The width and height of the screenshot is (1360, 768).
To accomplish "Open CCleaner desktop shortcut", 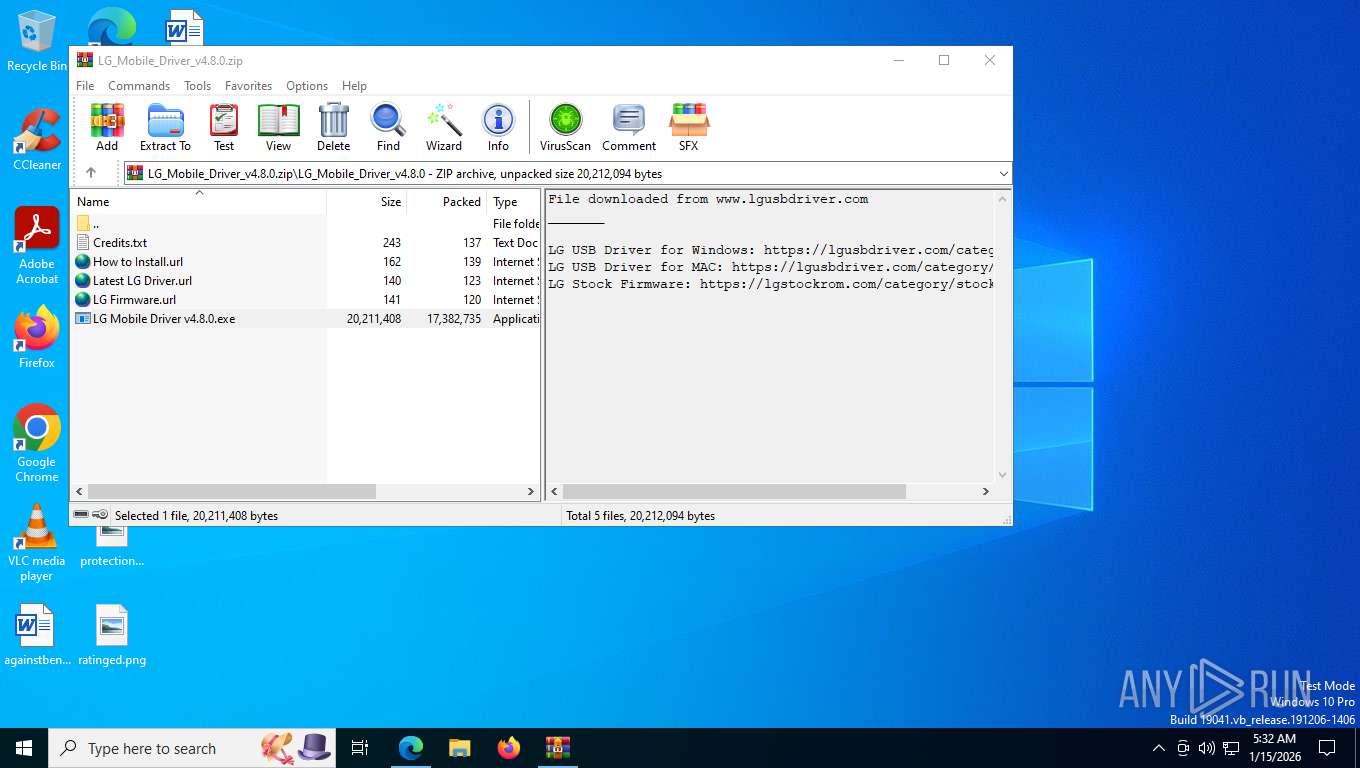I will tap(37, 140).
